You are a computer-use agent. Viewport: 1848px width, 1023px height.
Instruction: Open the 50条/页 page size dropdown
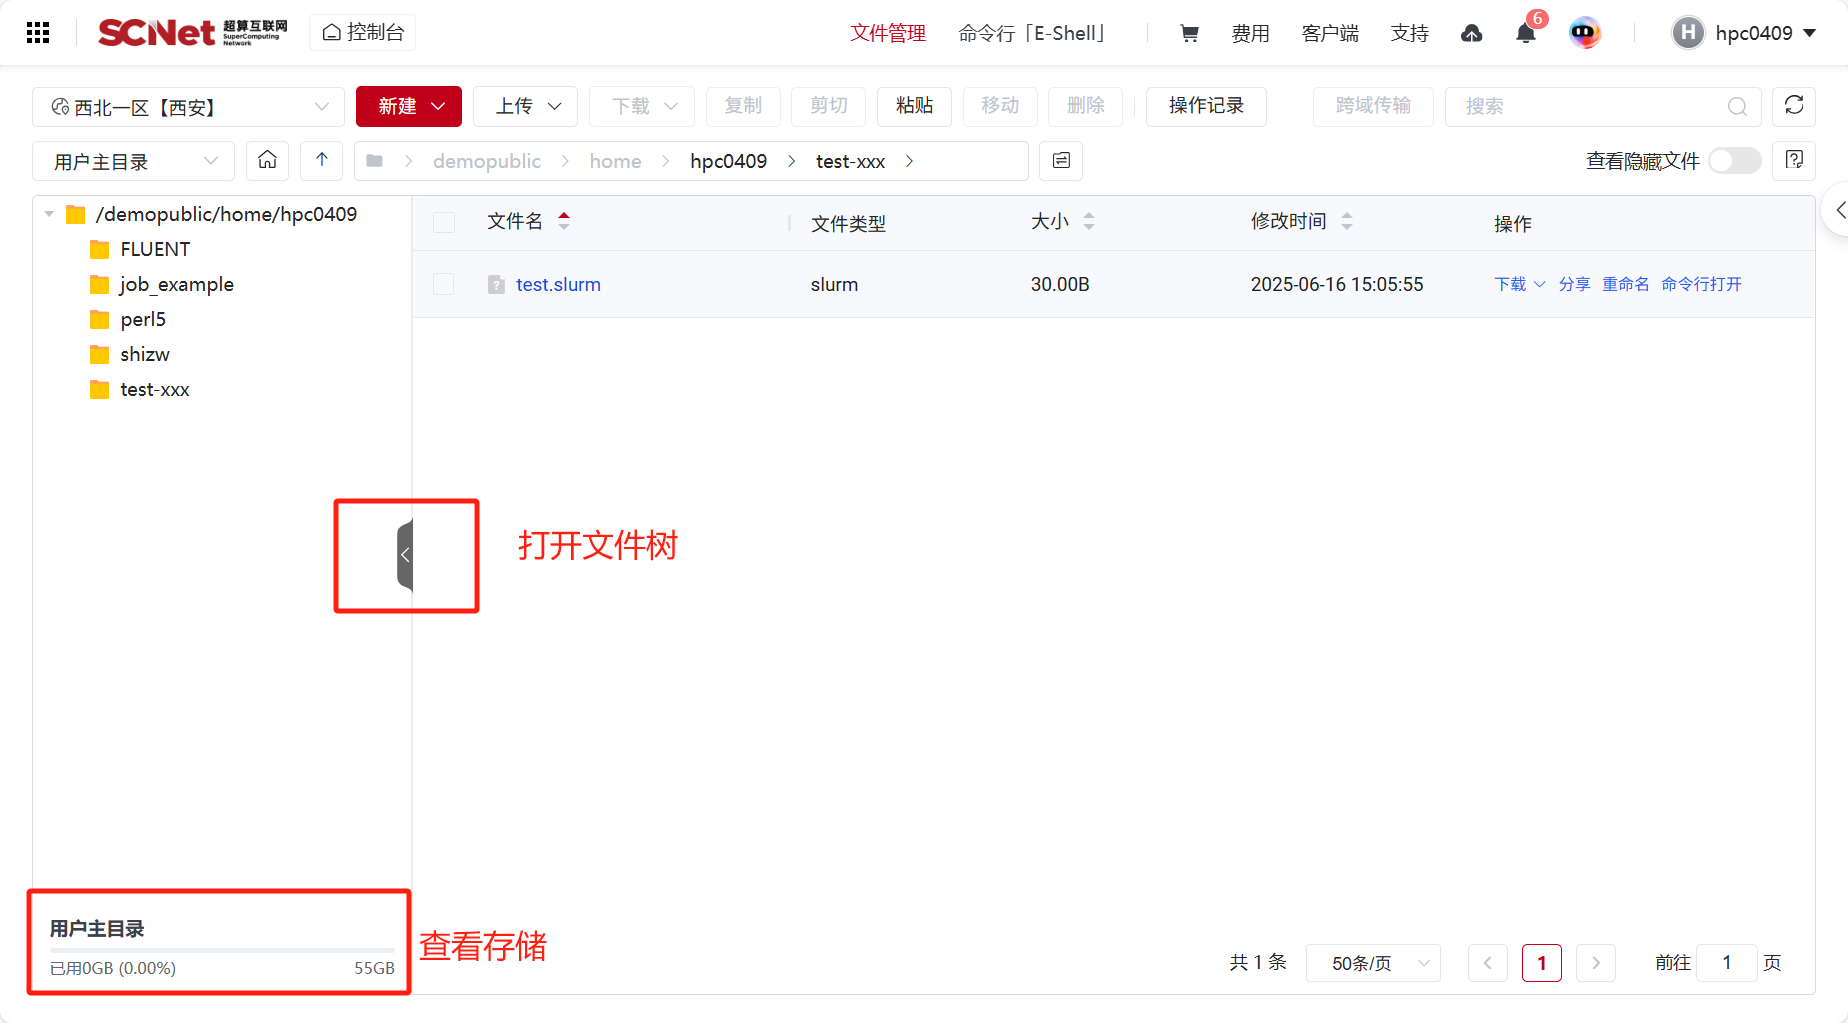click(1372, 963)
